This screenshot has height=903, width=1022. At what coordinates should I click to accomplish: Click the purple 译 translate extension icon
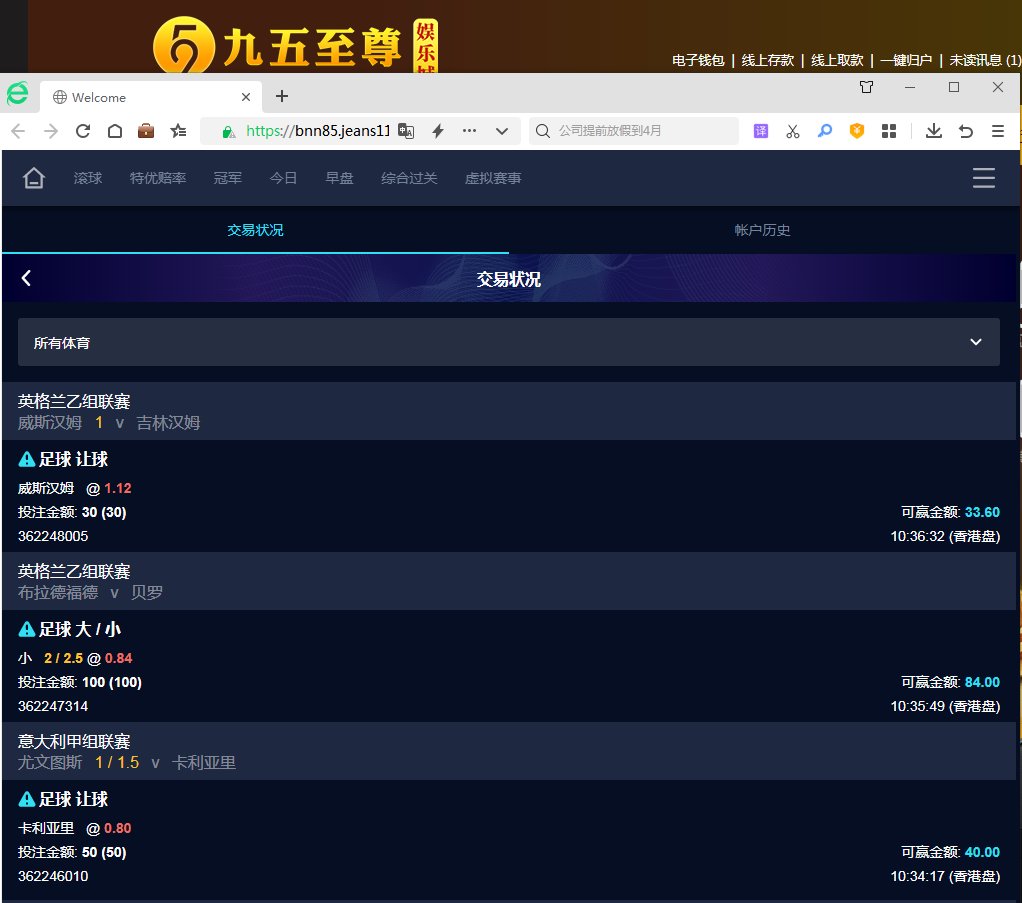(761, 131)
